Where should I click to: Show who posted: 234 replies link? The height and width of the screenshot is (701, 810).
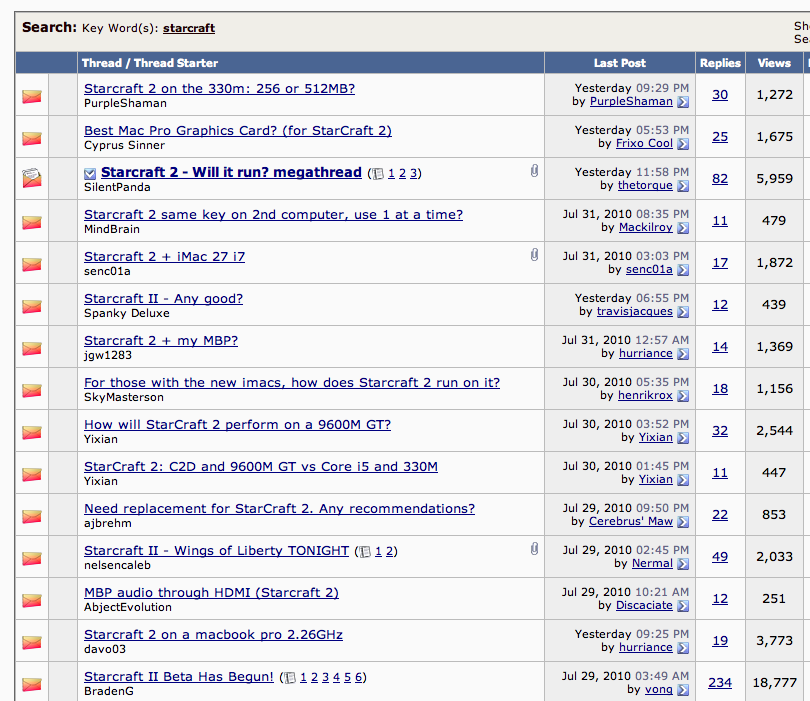tap(720, 683)
